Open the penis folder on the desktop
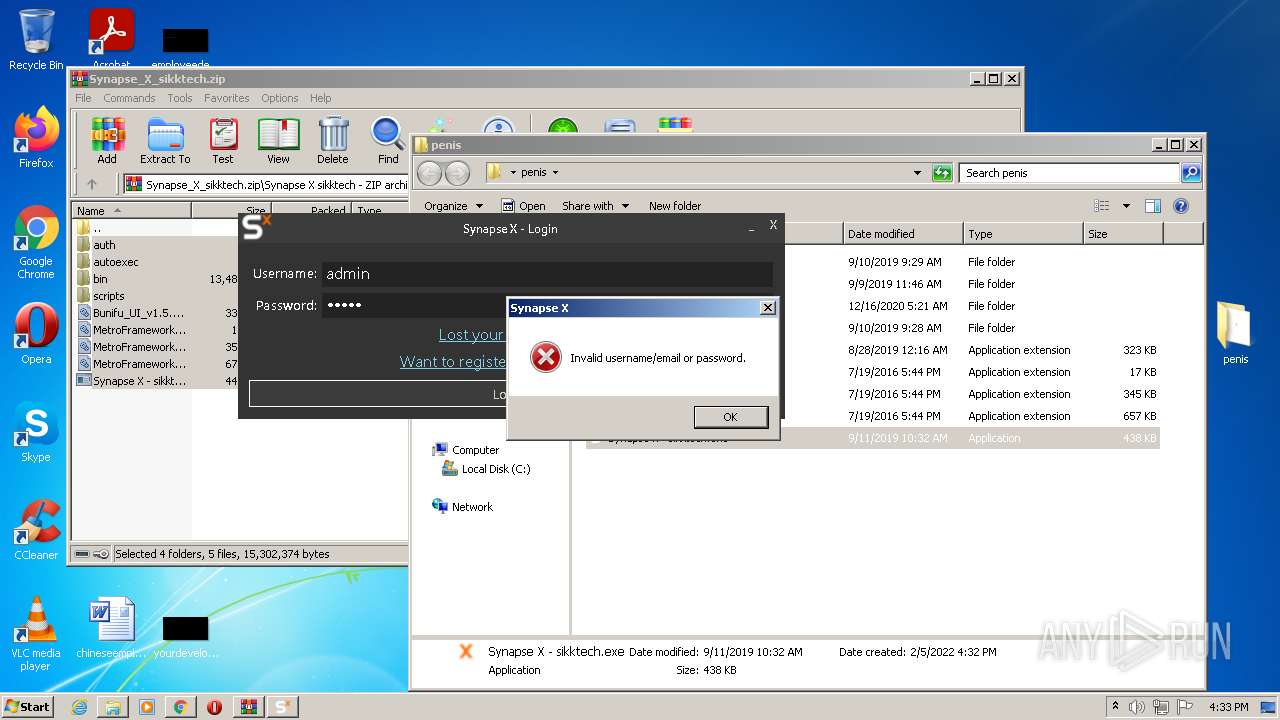This screenshot has height=720, width=1280. coord(1235,332)
